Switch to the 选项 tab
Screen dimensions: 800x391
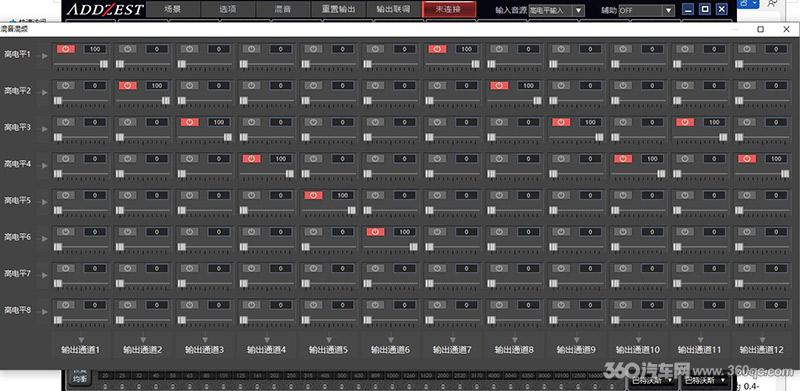click(228, 9)
